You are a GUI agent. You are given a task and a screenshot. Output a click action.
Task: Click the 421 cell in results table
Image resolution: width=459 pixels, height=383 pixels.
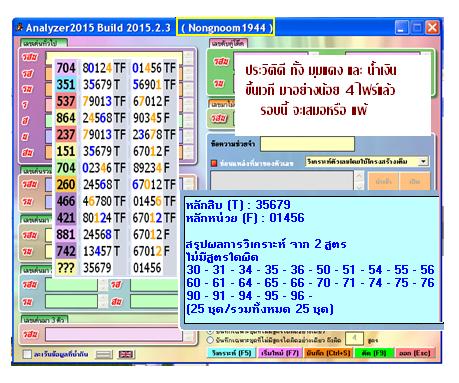pyautogui.click(x=66, y=218)
